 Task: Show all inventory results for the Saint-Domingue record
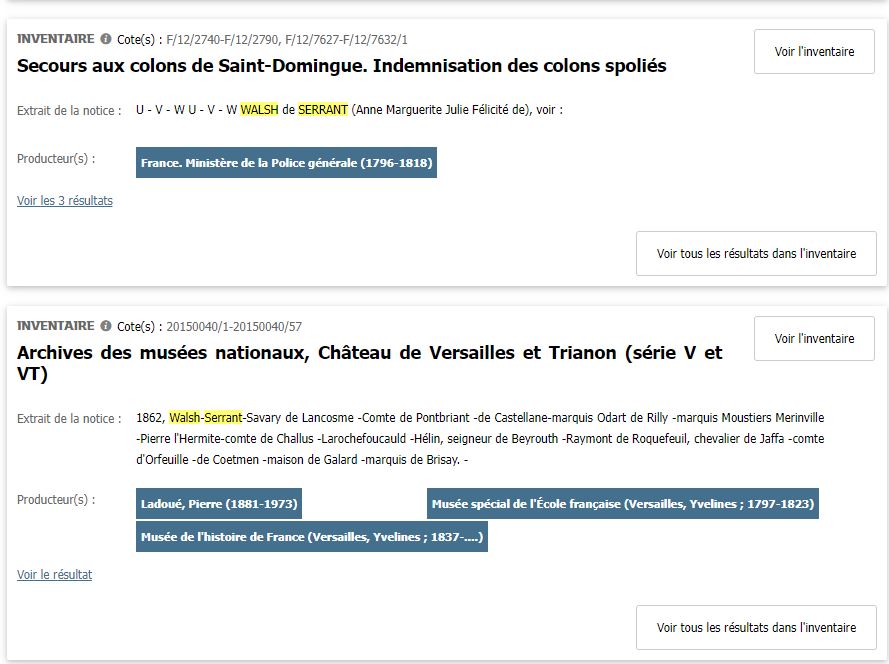[x=756, y=254]
